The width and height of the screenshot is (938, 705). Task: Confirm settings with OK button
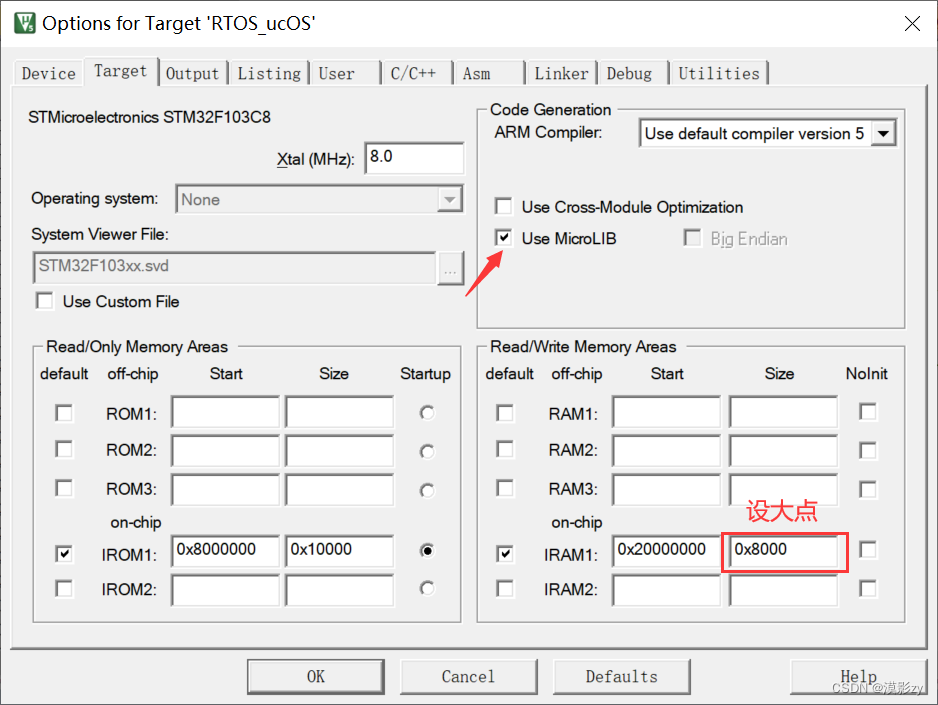click(x=315, y=676)
